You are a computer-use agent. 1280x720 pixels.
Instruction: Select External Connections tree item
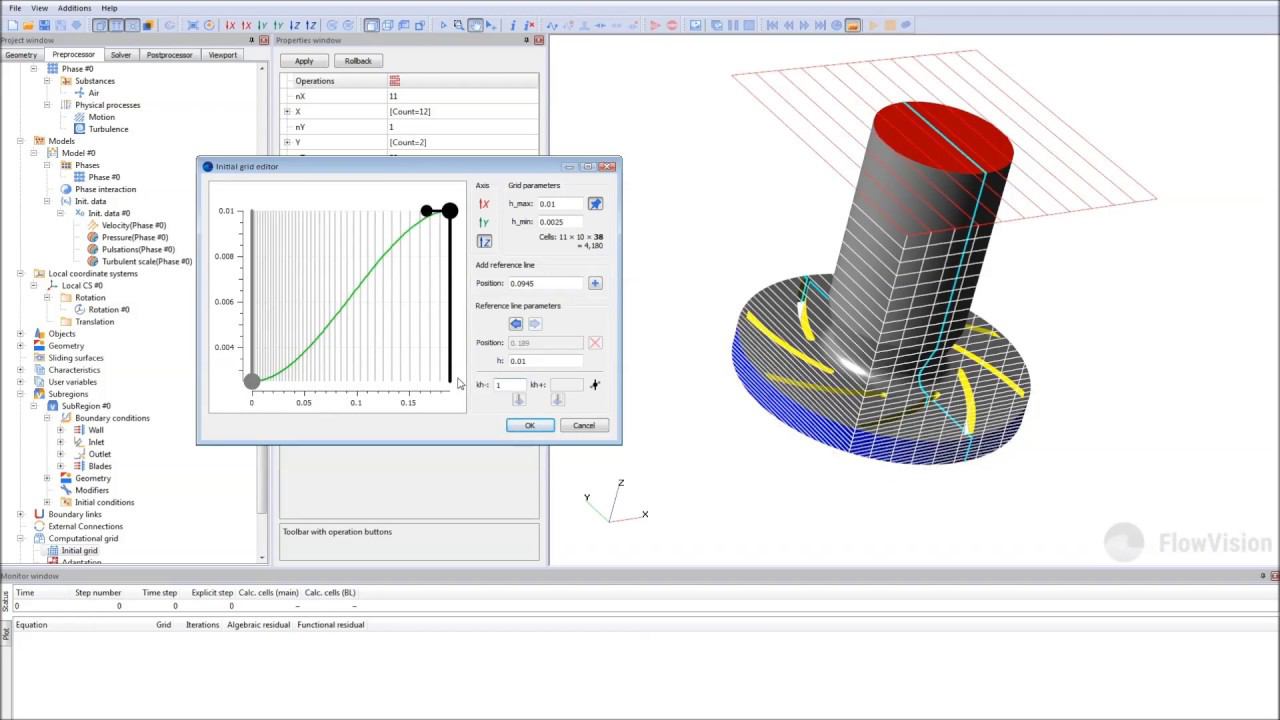coord(85,527)
